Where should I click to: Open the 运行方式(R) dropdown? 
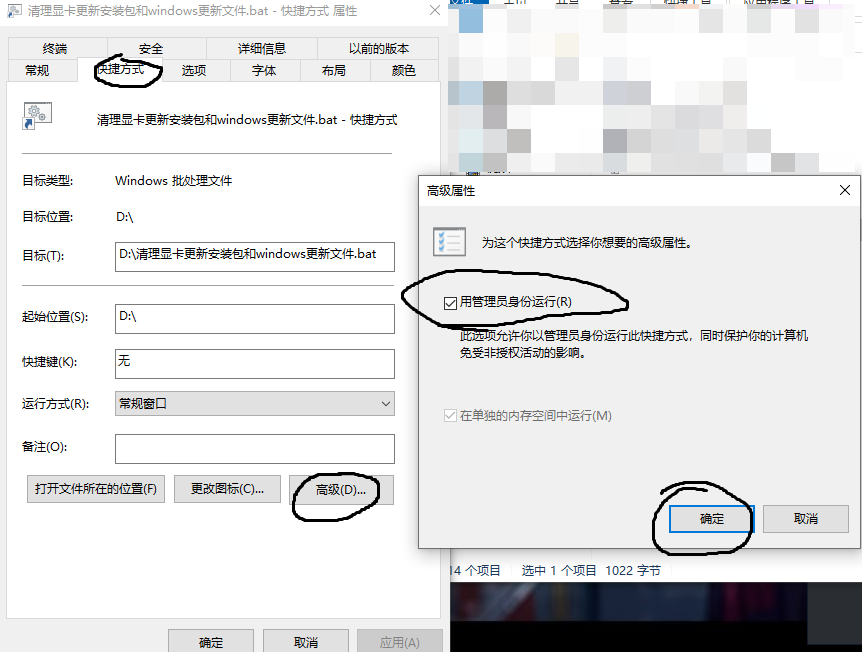255,404
